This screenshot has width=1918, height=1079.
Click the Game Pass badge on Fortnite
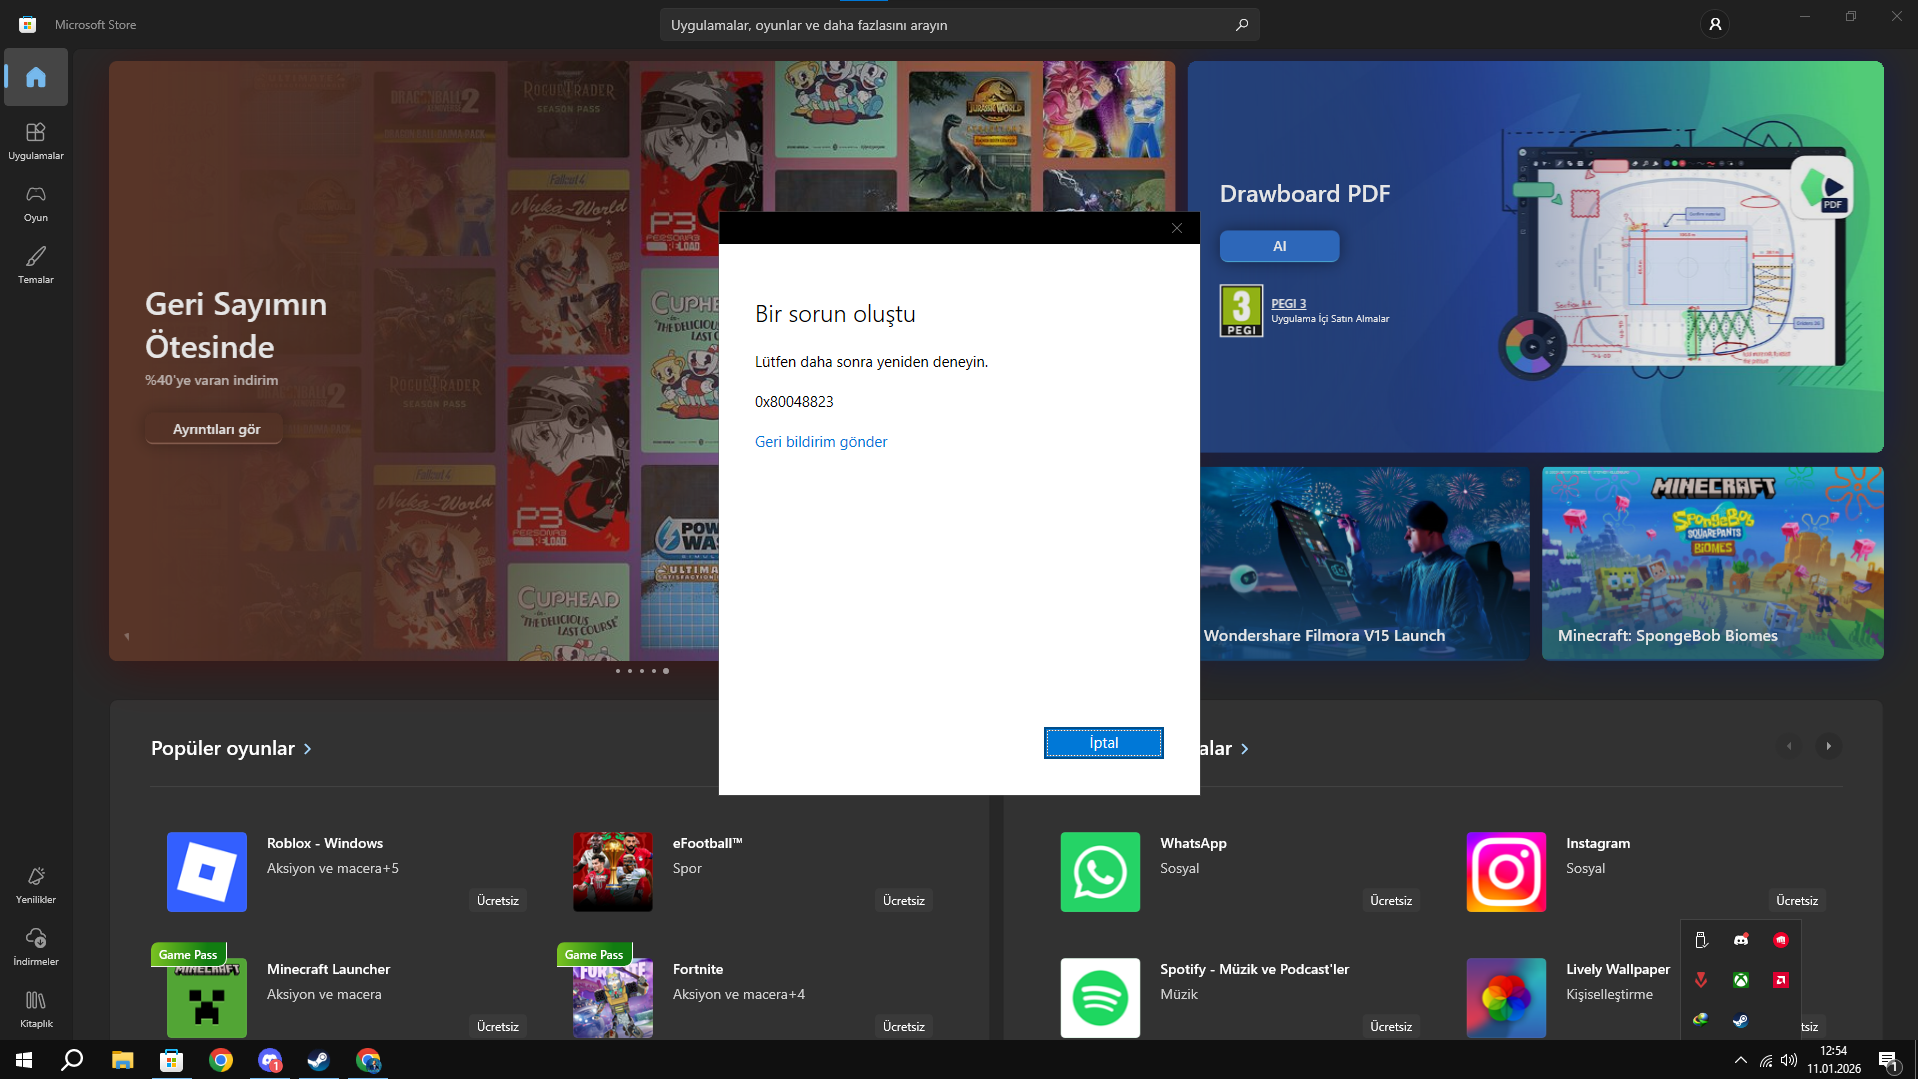(x=594, y=955)
